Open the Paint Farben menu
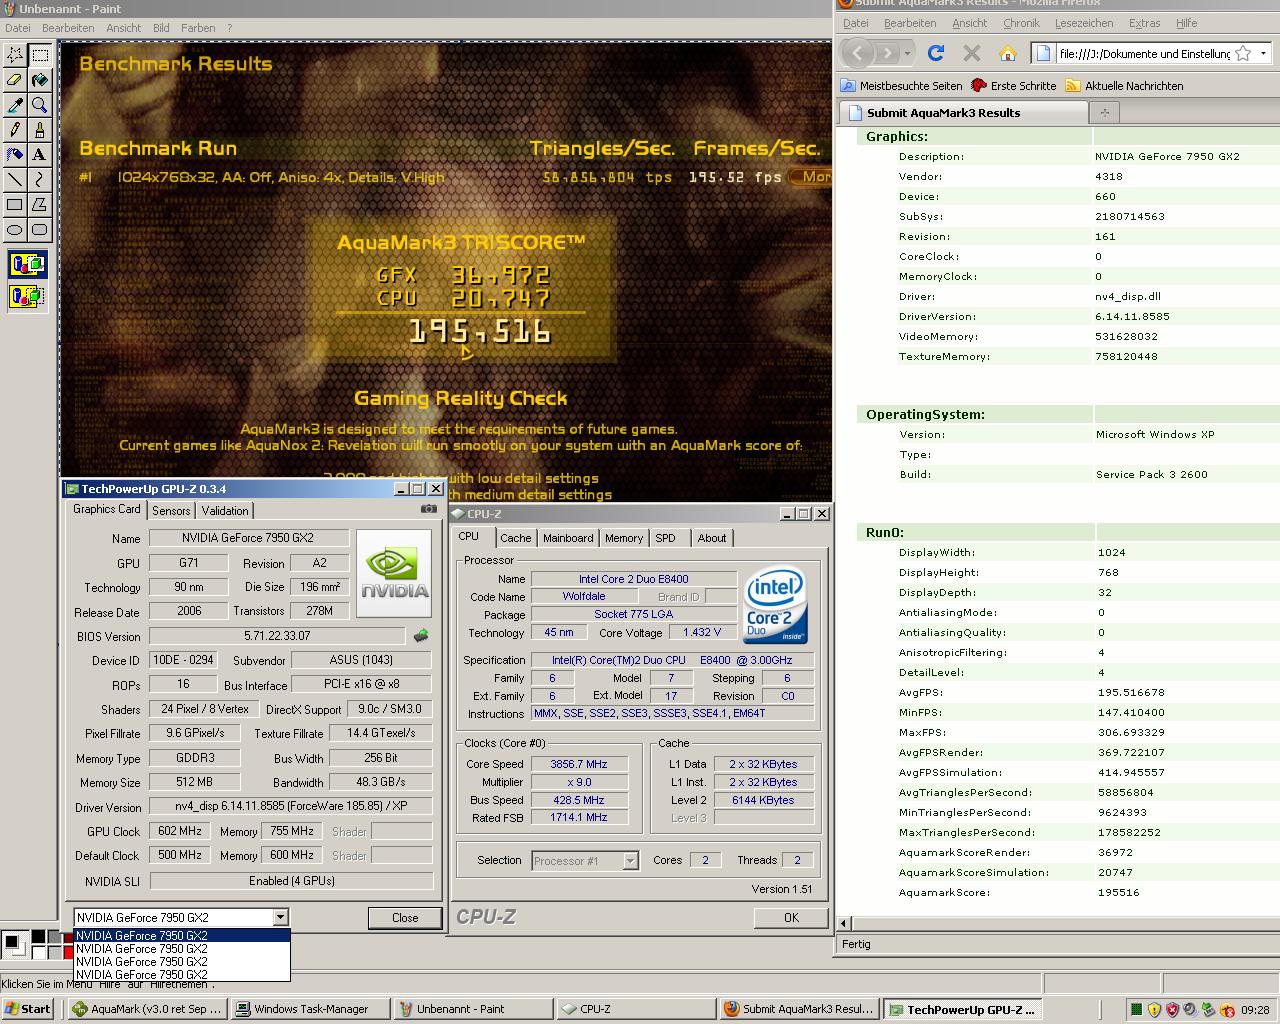 tap(198, 28)
